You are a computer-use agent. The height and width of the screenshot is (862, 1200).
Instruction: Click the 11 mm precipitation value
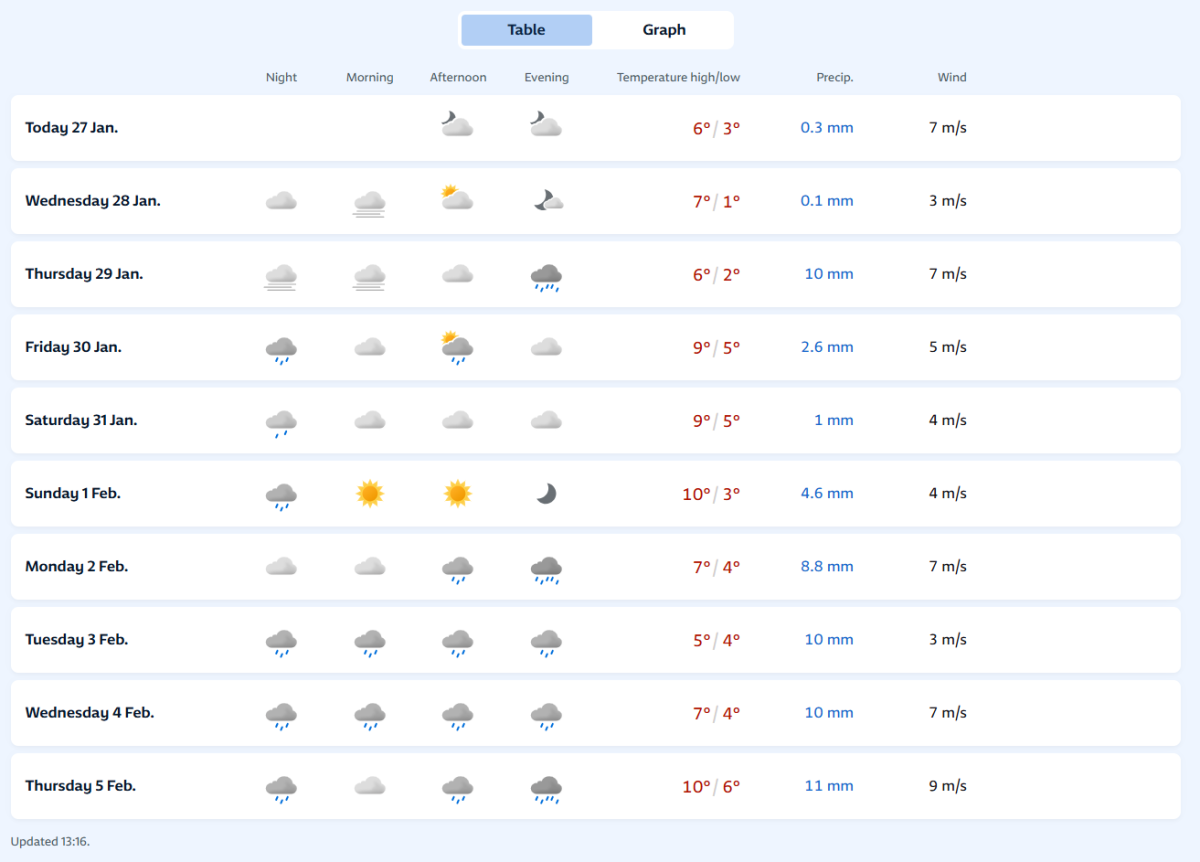[x=829, y=786]
